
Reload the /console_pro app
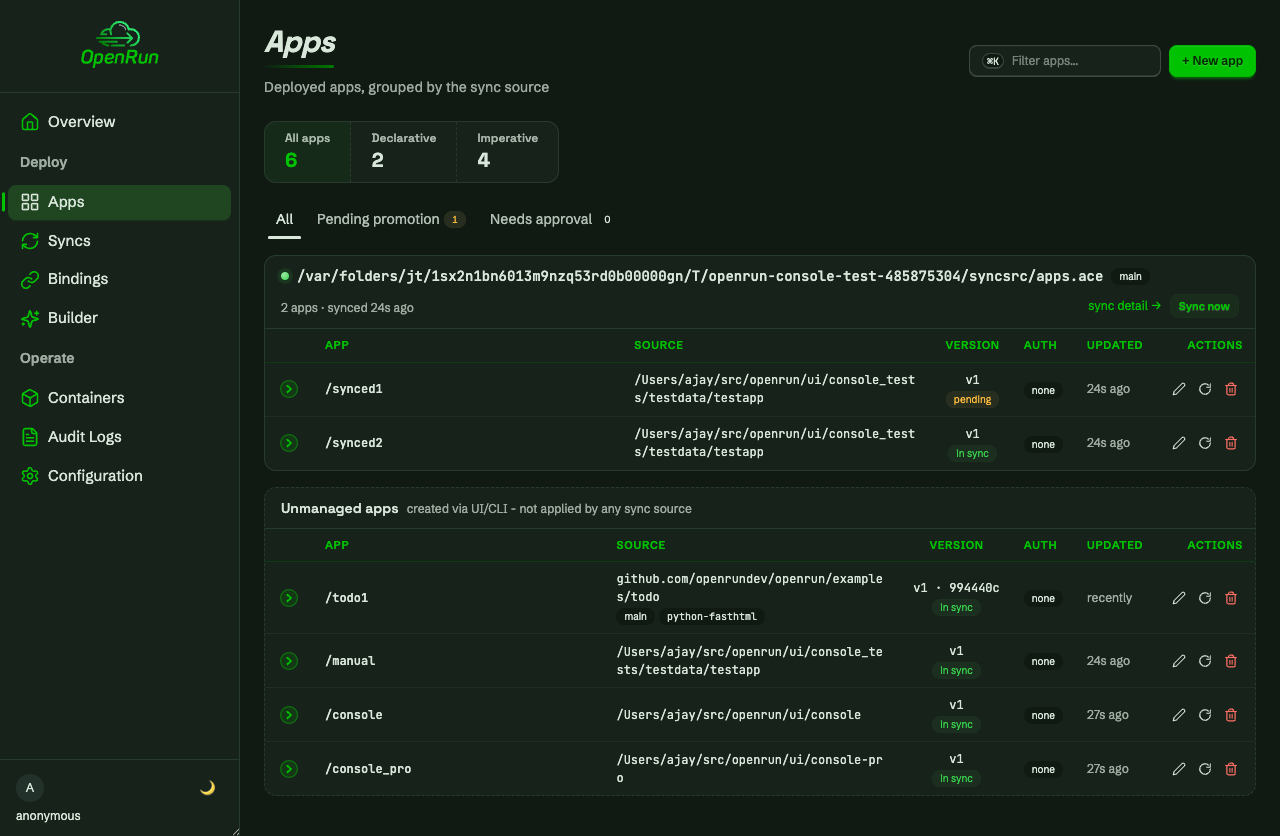(1205, 769)
